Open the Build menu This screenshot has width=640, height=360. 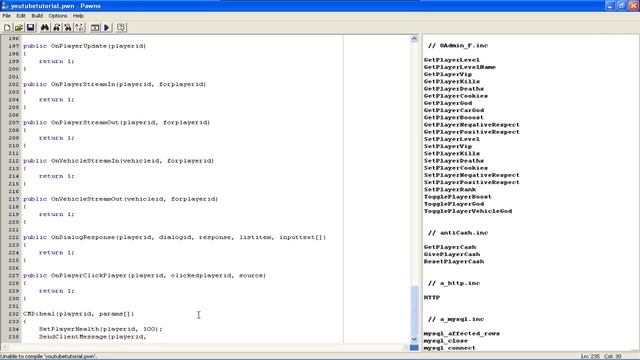pyautogui.click(x=37, y=16)
